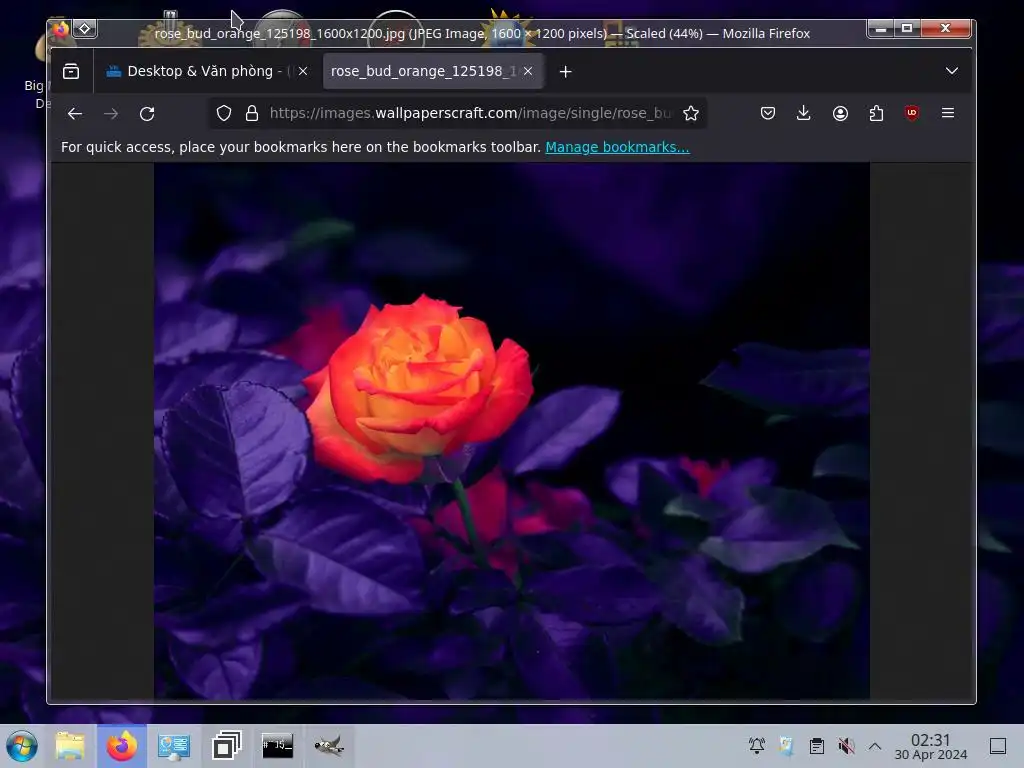View site security padlock info
This screenshot has height=768, width=1024.
click(251, 114)
